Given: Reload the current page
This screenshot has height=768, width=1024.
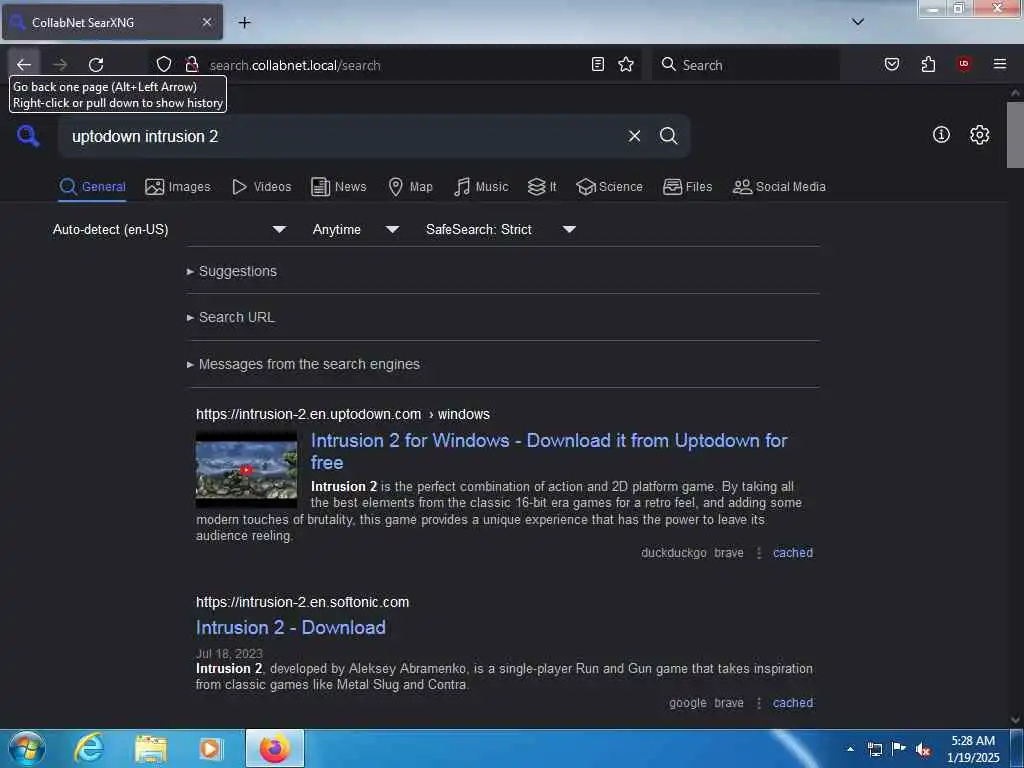Looking at the screenshot, I should tap(96, 64).
